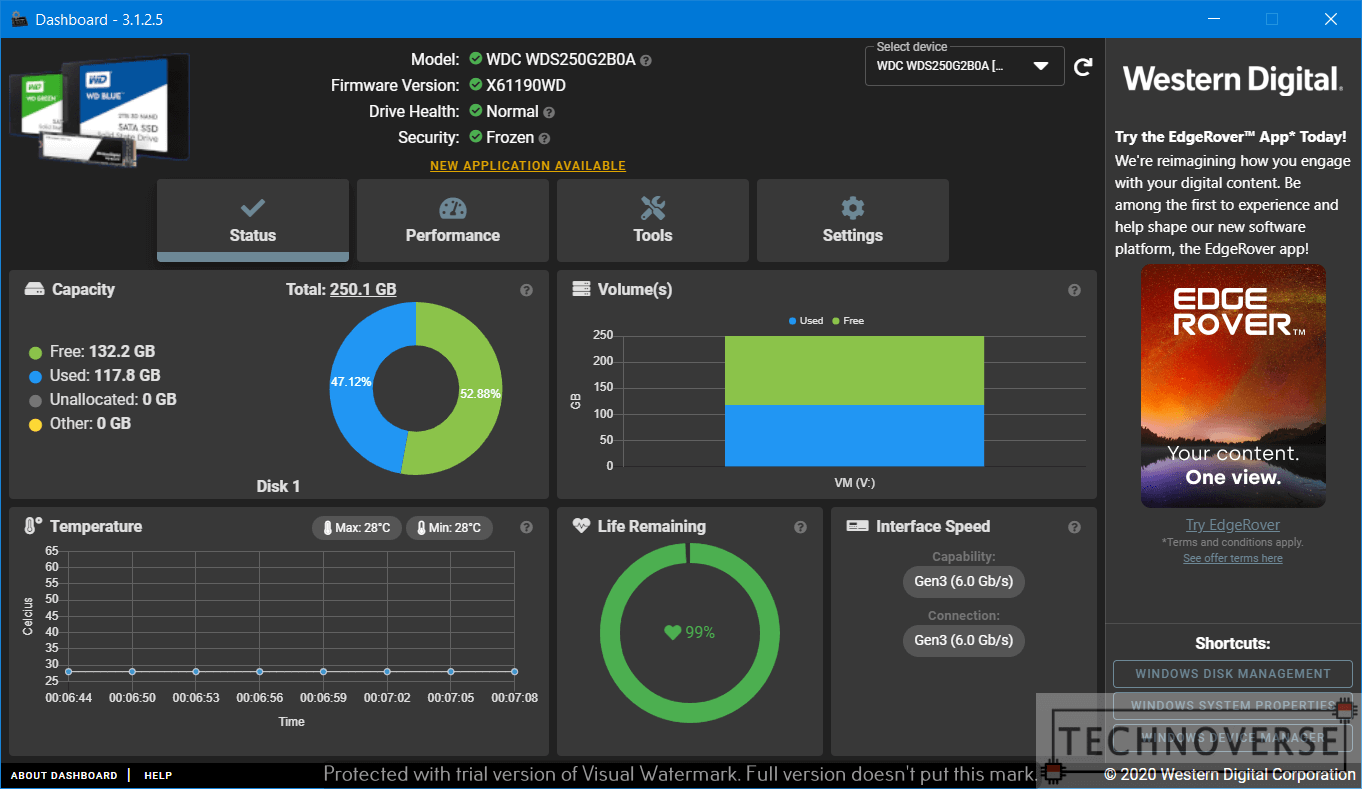
Task: Click Capability Gen3 (6.0 Gb/s) badge
Action: (964, 581)
